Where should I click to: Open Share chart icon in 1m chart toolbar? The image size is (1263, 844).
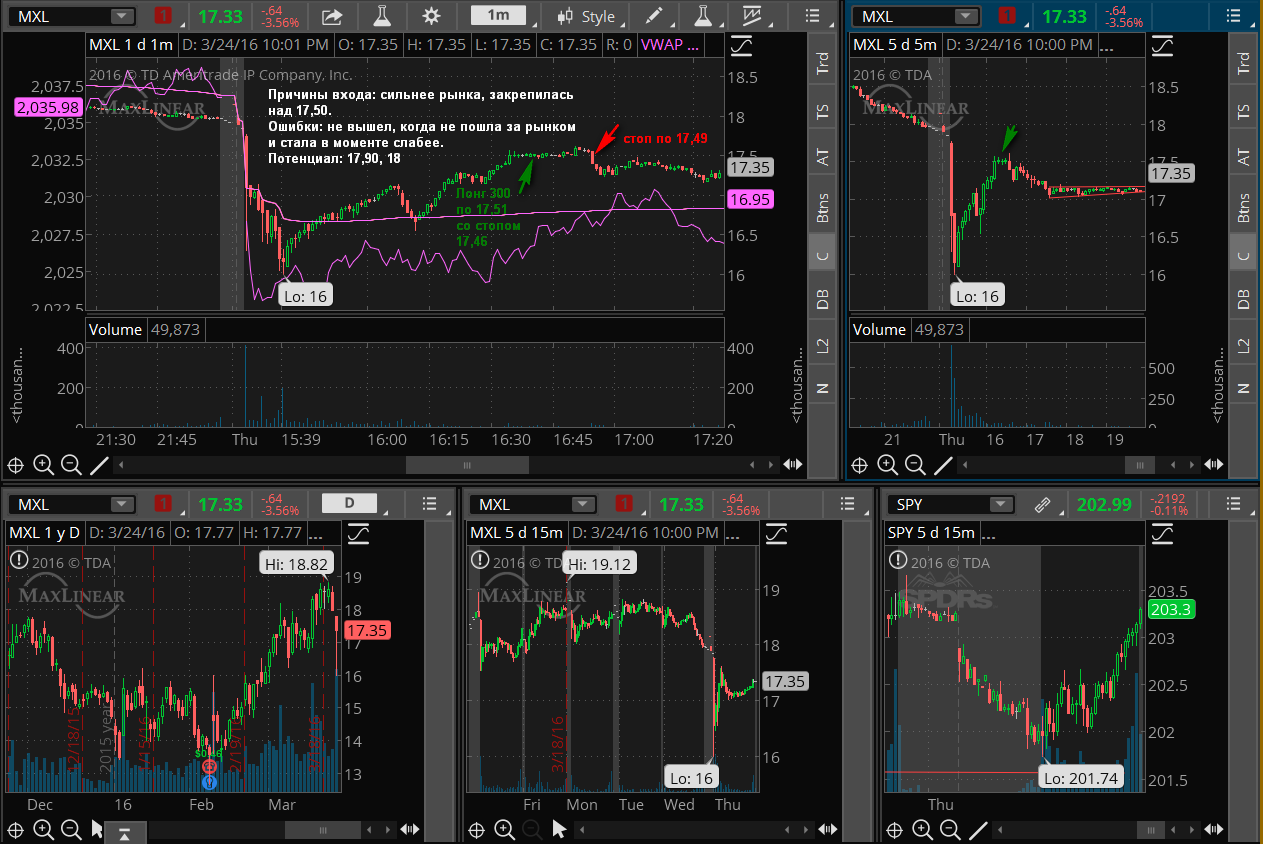(332, 16)
